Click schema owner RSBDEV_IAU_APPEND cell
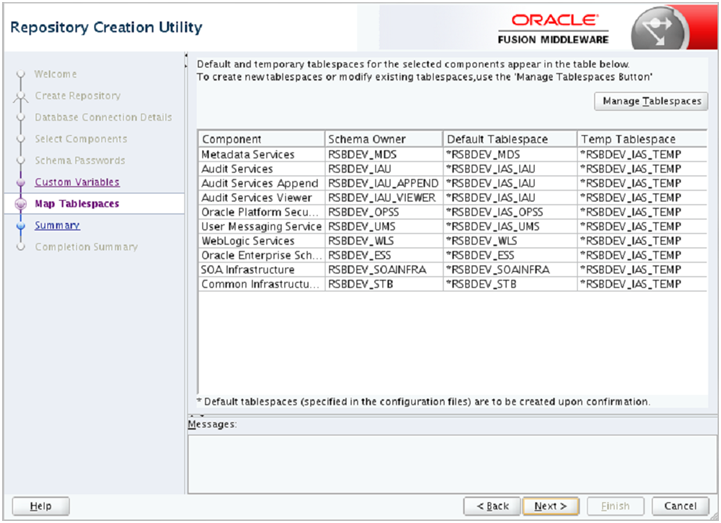Viewport: 721px width, 523px height. click(x=383, y=183)
